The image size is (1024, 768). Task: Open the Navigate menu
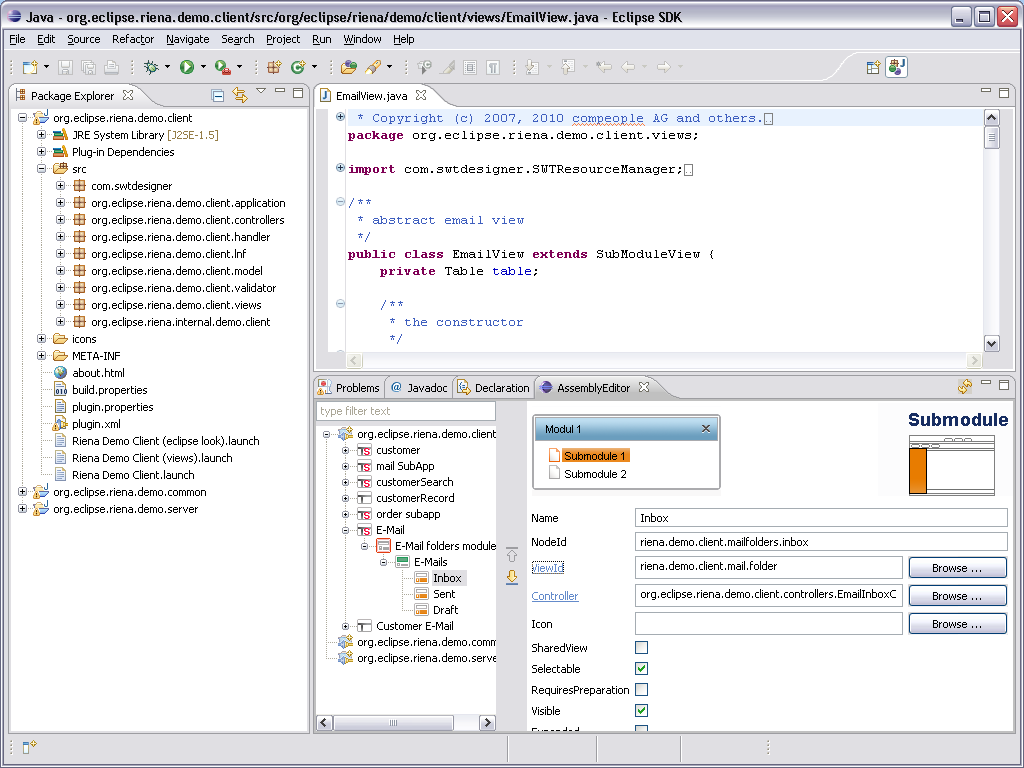[x=187, y=39]
